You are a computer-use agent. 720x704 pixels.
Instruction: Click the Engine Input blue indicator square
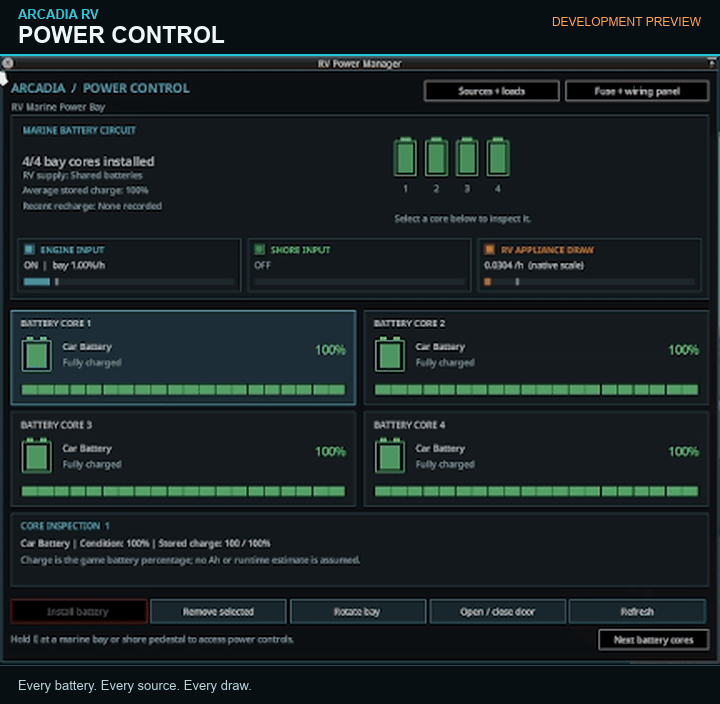click(x=29, y=249)
